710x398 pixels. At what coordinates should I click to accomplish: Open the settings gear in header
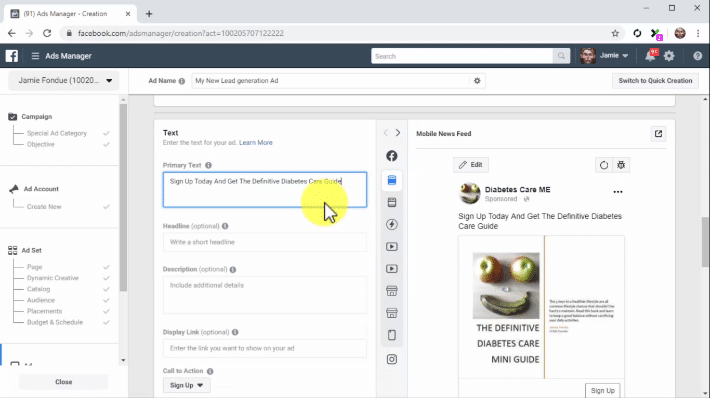pyautogui.click(x=669, y=56)
